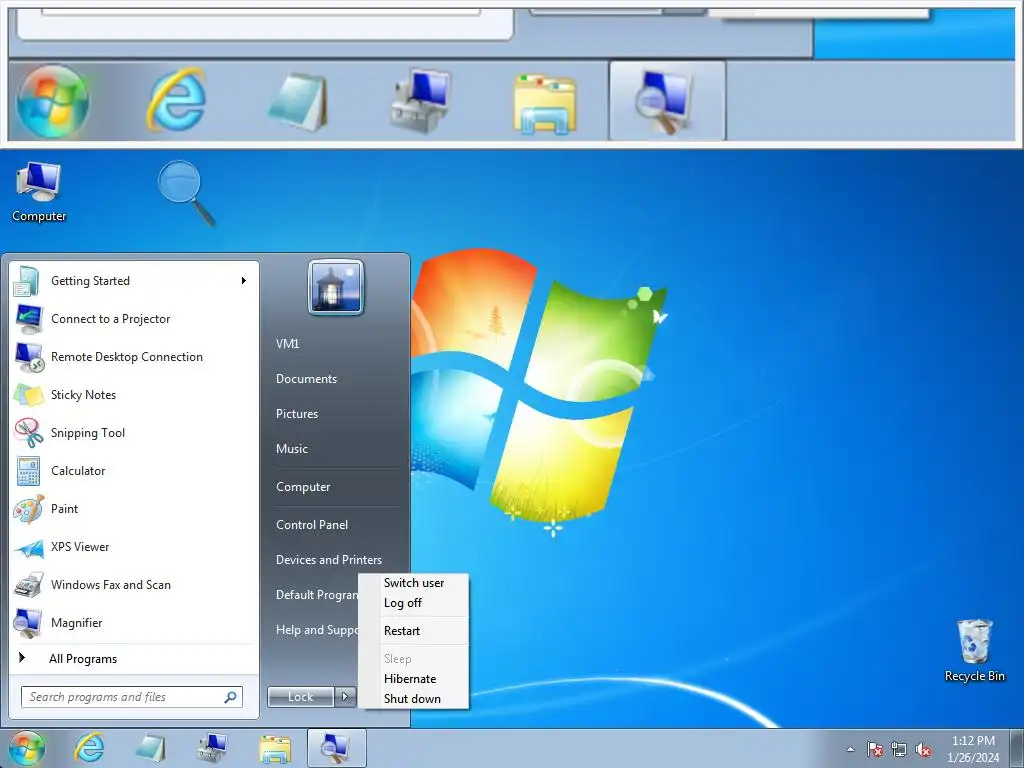
Task: Open Default Programs link
Action: tap(316, 595)
